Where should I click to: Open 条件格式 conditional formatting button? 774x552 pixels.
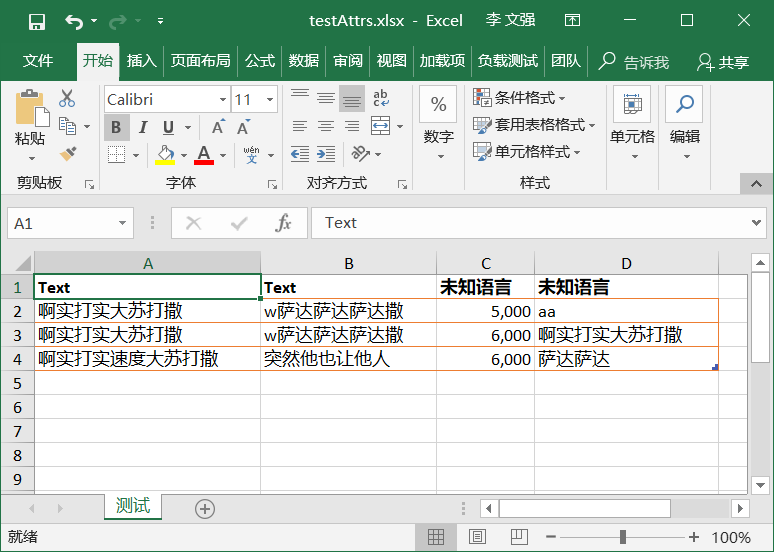click(x=520, y=98)
